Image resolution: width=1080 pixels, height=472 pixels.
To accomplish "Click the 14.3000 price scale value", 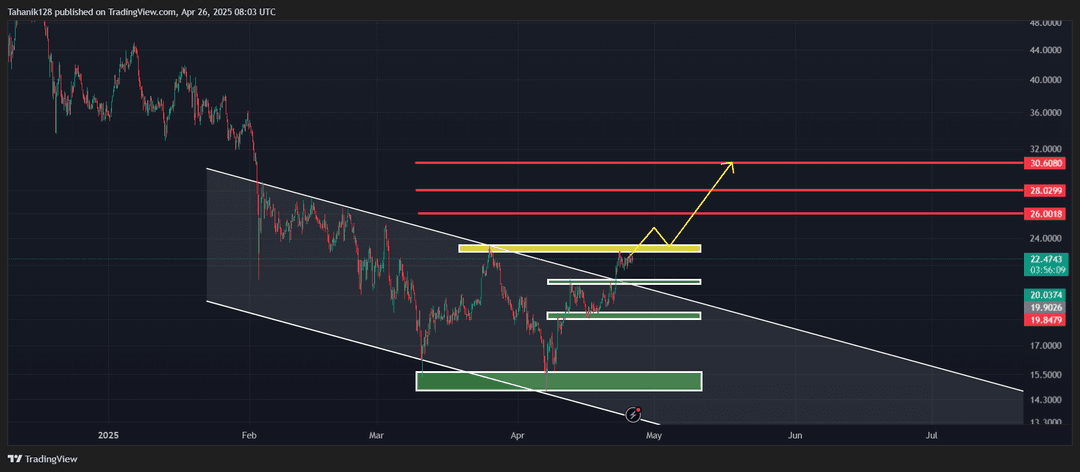I will click(1045, 400).
